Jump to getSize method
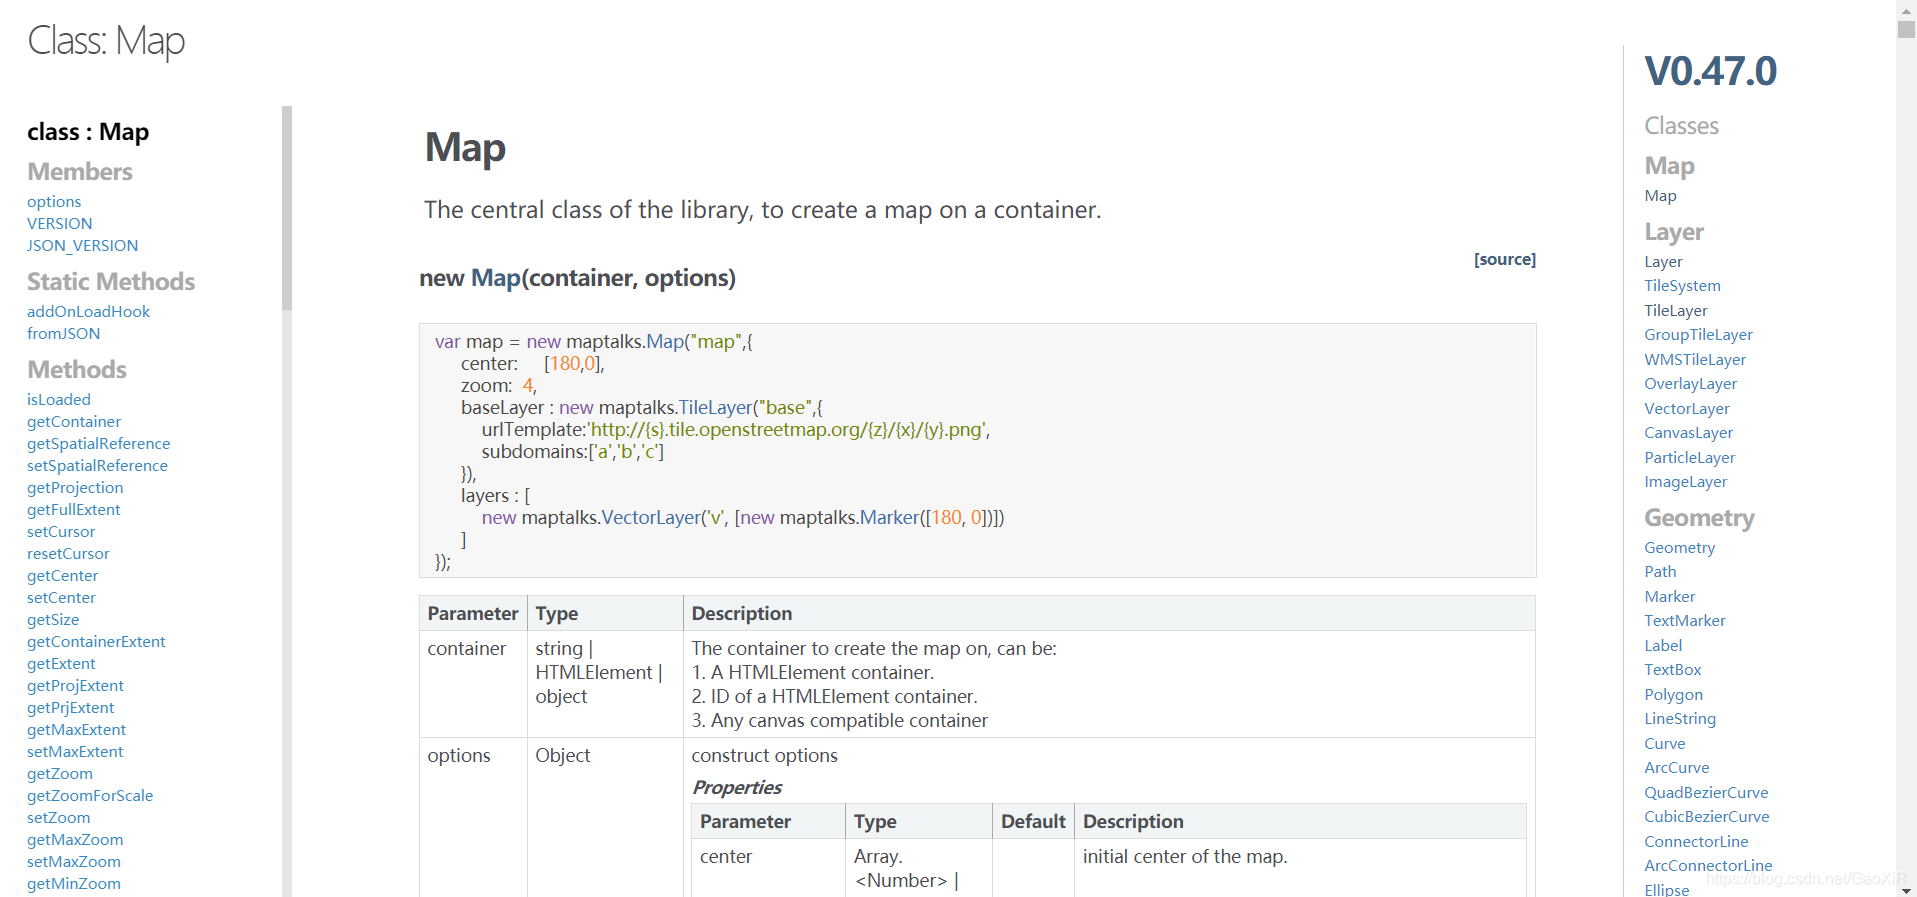Image resolution: width=1917 pixels, height=897 pixels. click(53, 620)
